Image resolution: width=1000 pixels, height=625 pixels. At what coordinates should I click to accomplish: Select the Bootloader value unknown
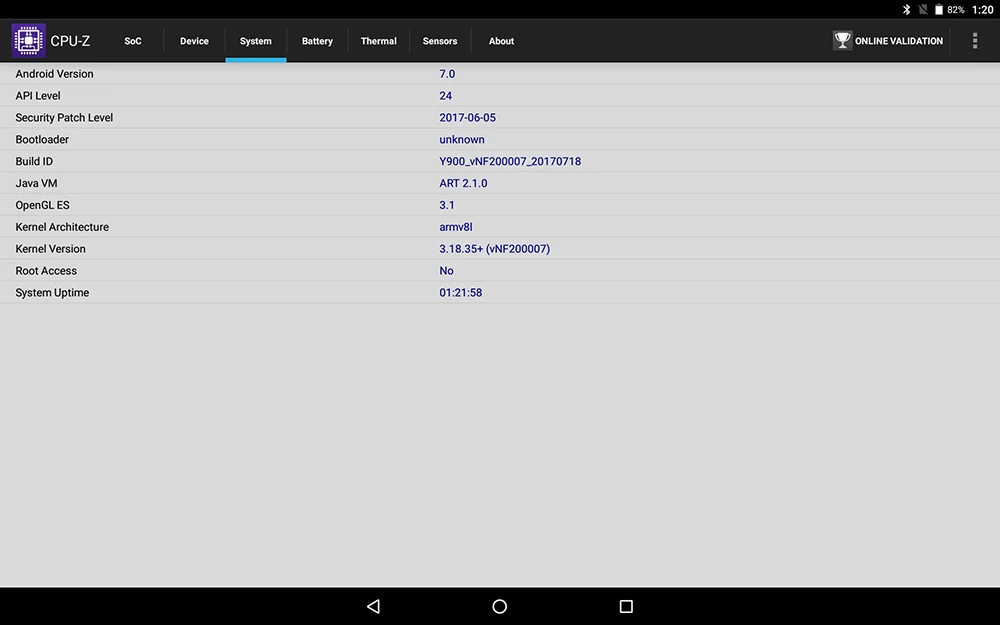point(462,140)
